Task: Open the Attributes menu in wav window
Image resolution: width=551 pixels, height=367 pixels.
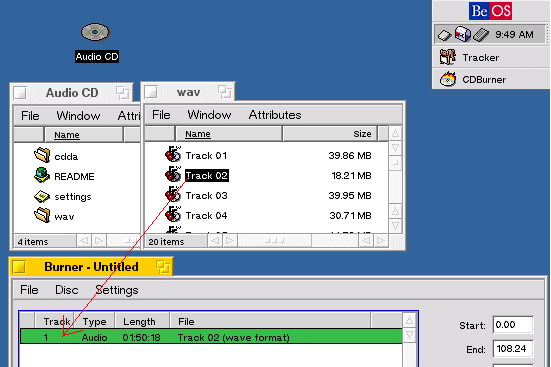Action: pyautogui.click(x=275, y=115)
